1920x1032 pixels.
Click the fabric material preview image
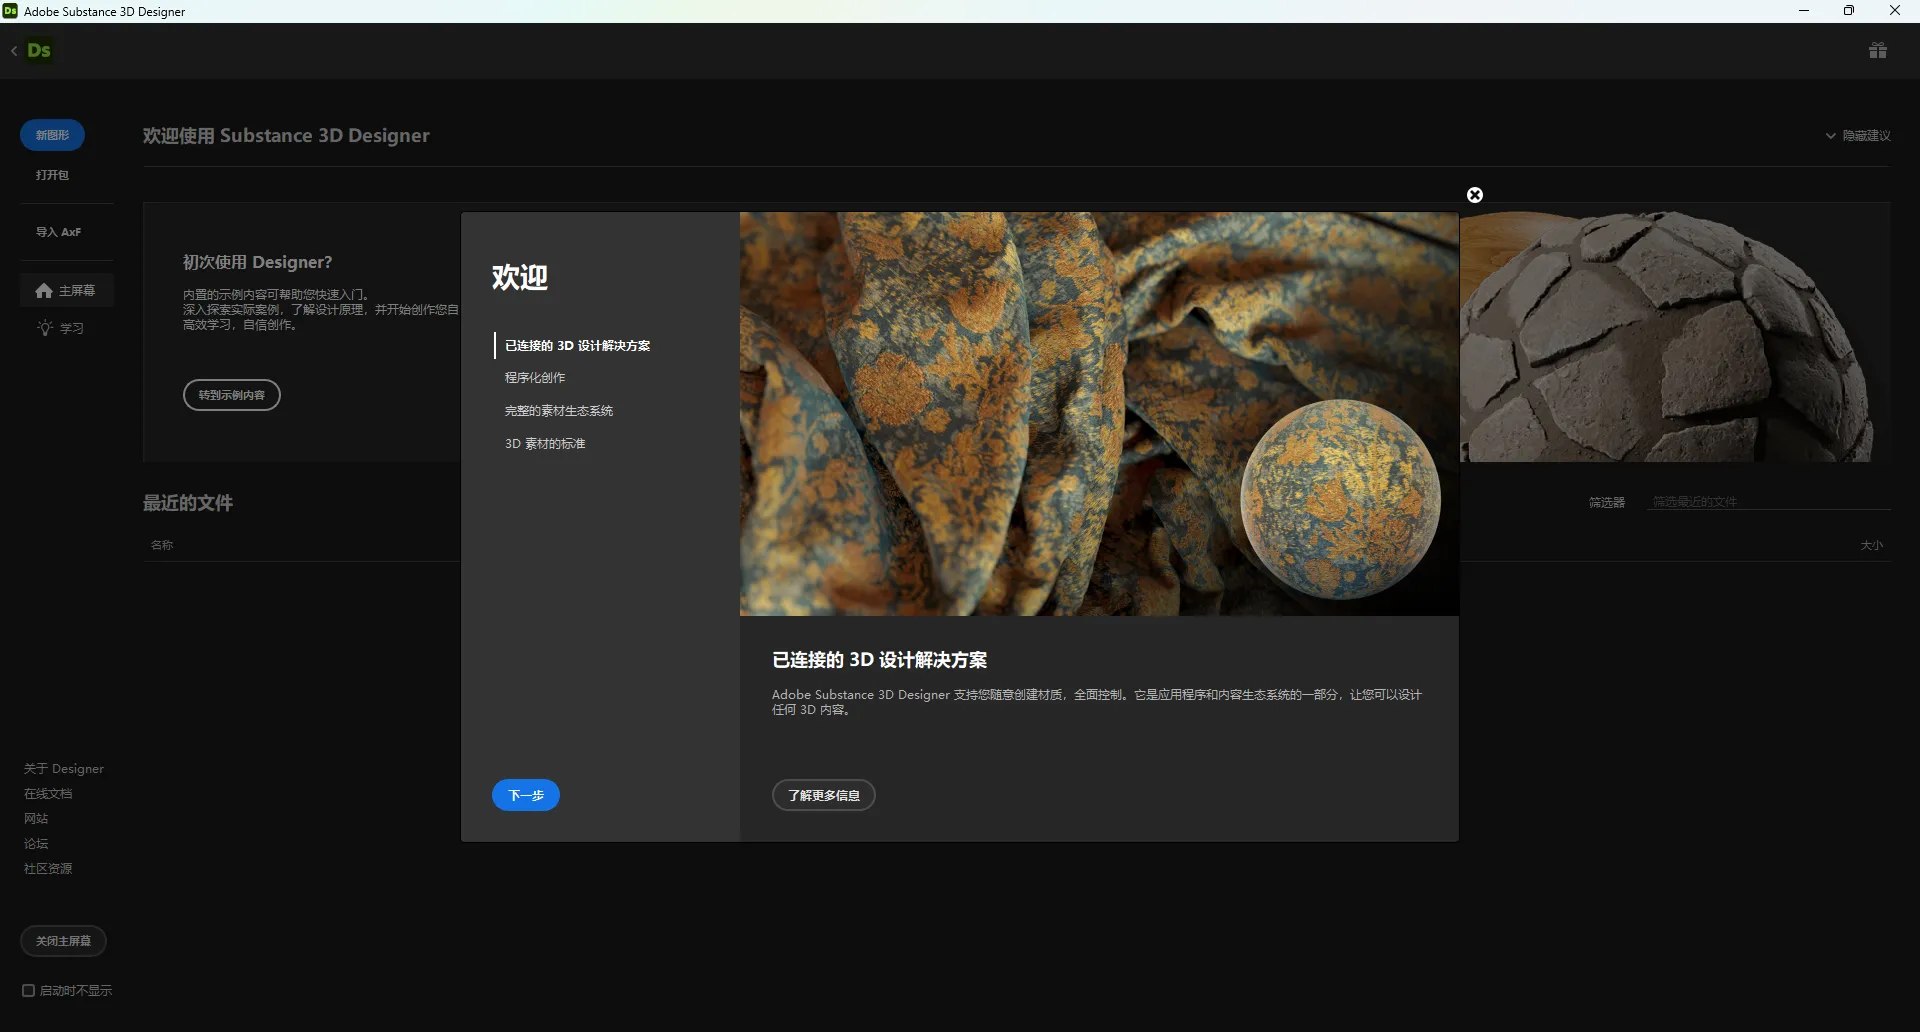click(x=1099, y=414)
